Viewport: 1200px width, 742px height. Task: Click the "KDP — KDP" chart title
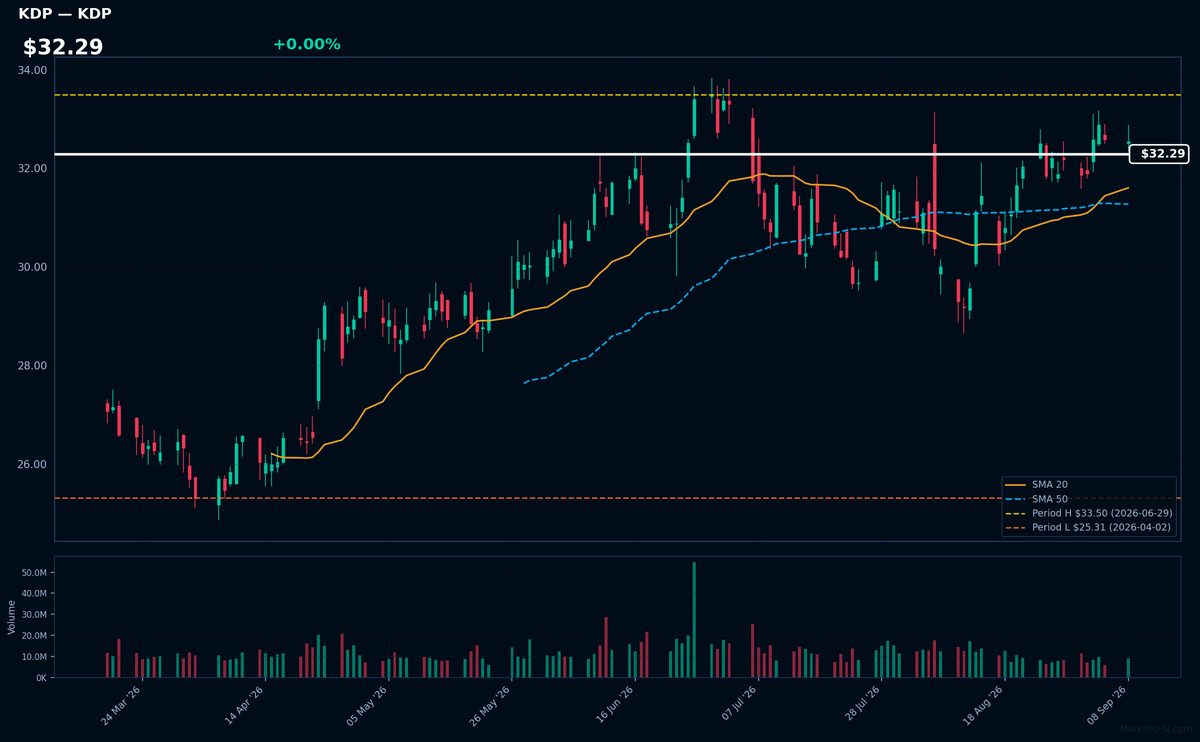click(x=65, y=14)
